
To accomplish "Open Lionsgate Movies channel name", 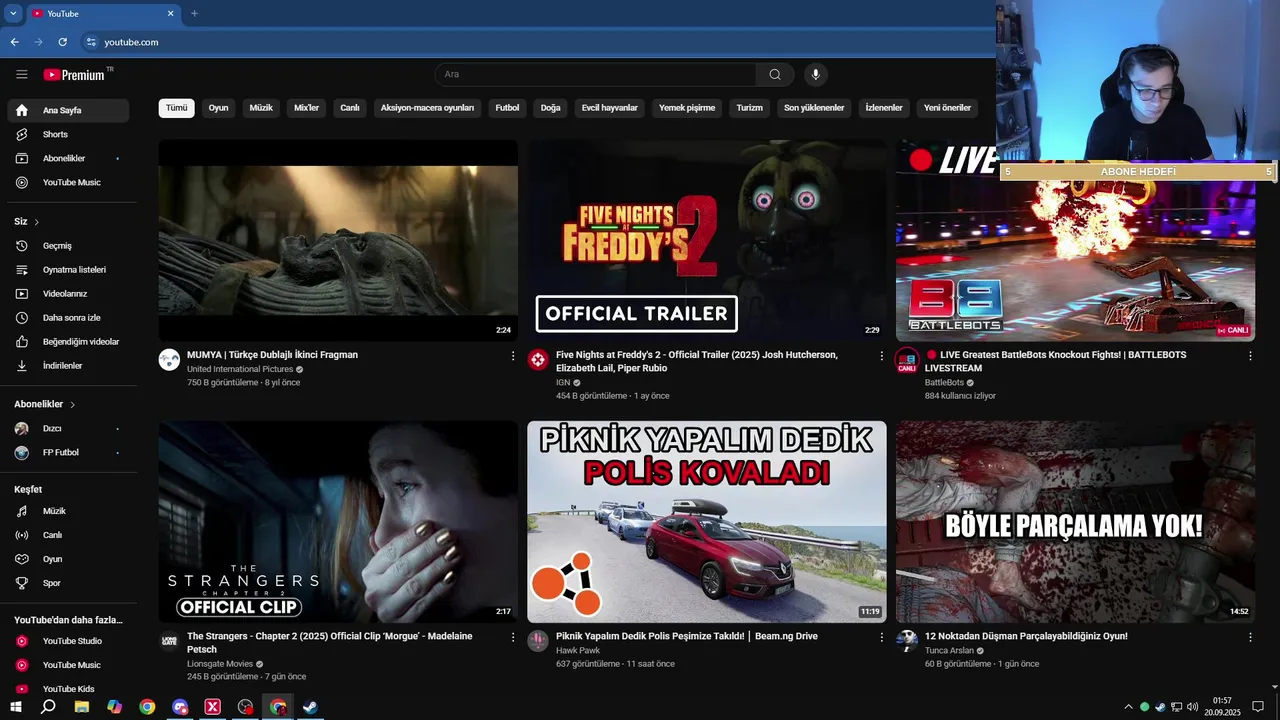I will pyautogui.click(x=220, y=664).
